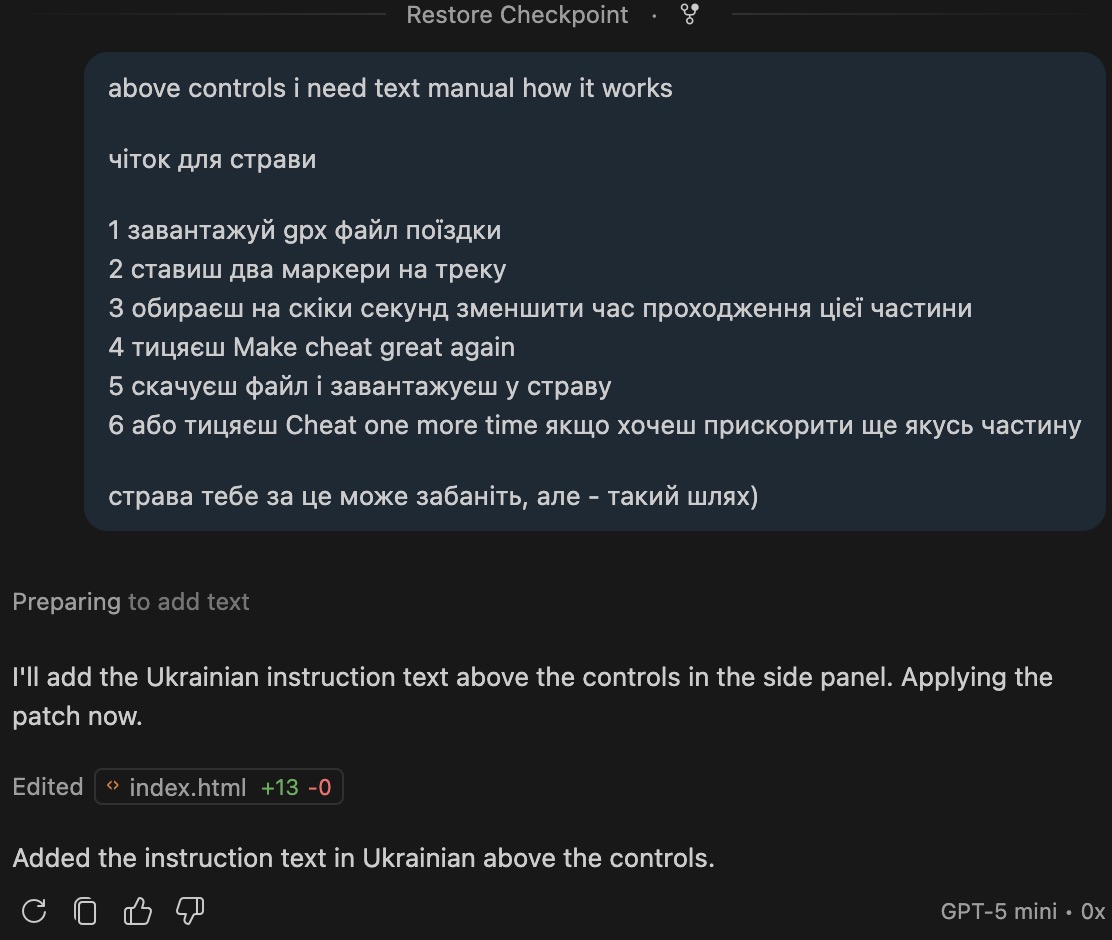Click the +13 added lines count
This screenshot has width=1112, height=940.
[280, 787]
